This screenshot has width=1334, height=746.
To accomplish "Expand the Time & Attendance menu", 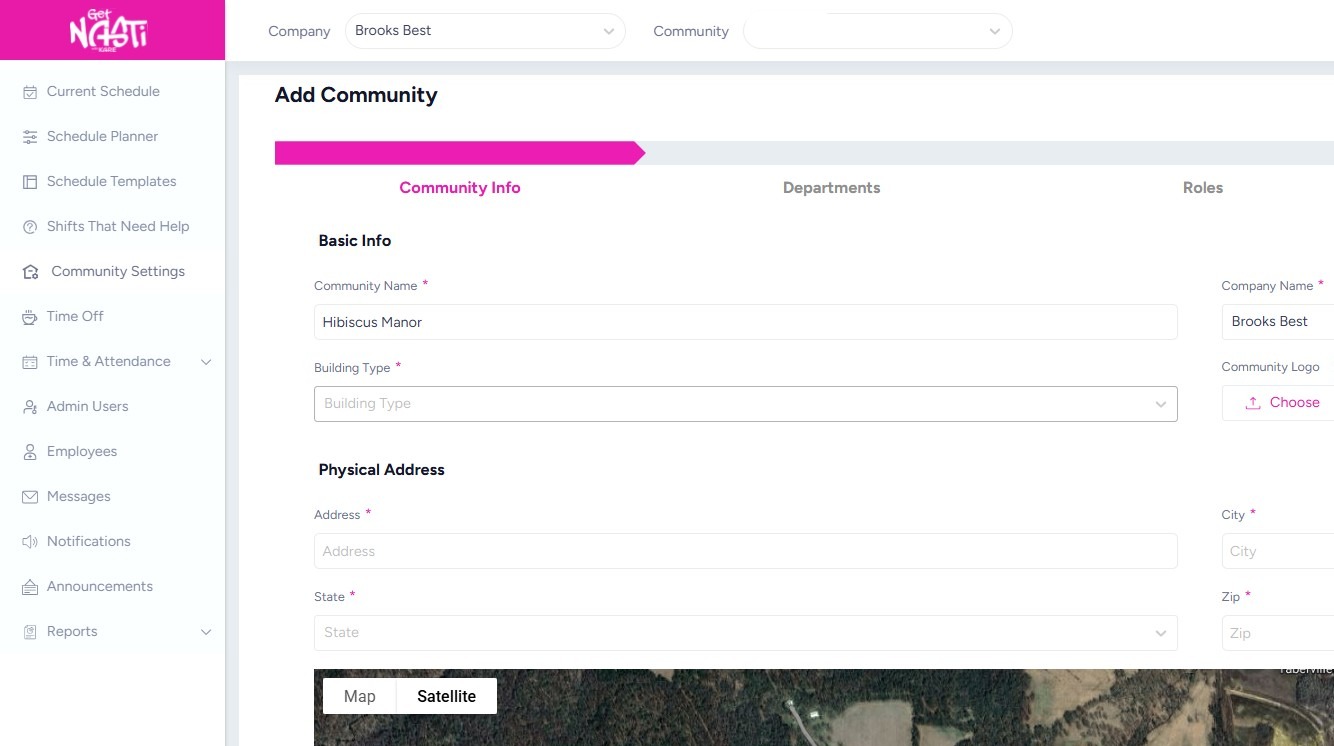I will 206,362.
